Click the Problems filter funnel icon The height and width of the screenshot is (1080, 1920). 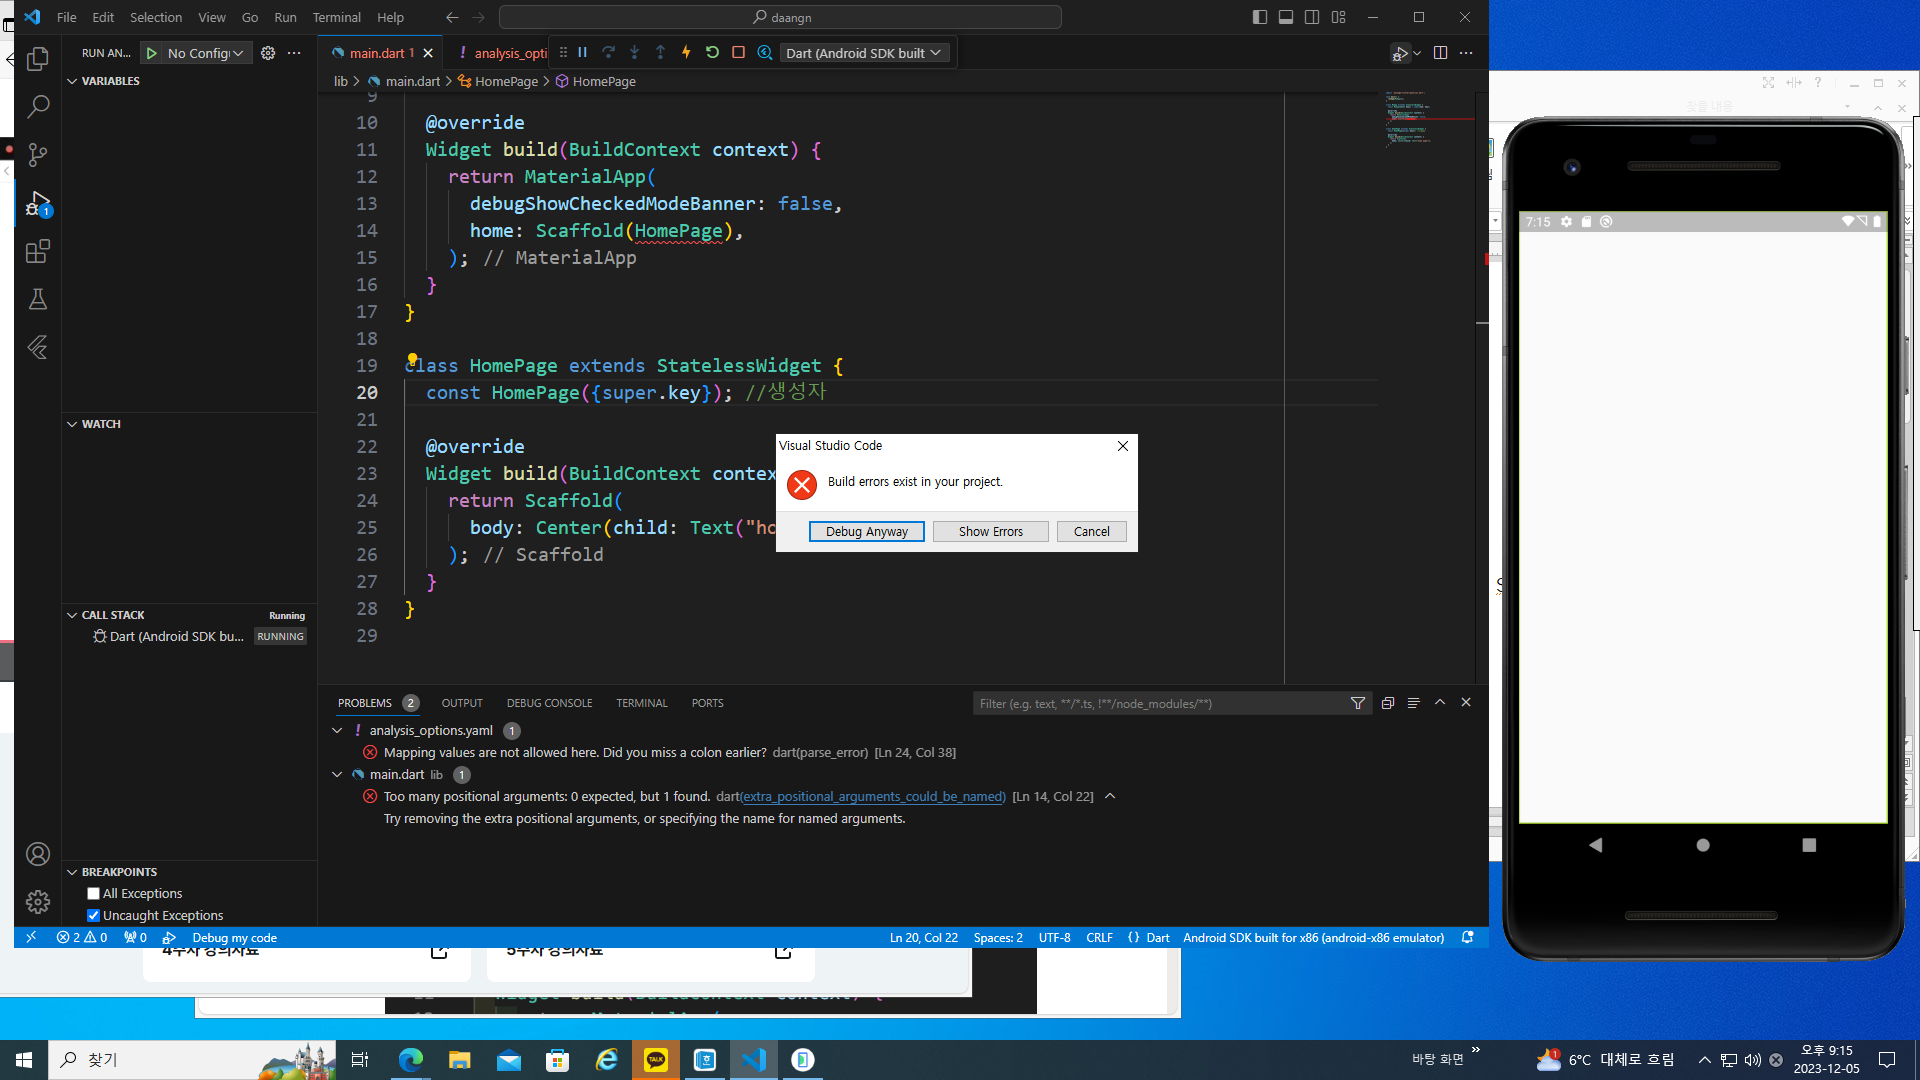pyautogui.click(x=1358, y=703)
